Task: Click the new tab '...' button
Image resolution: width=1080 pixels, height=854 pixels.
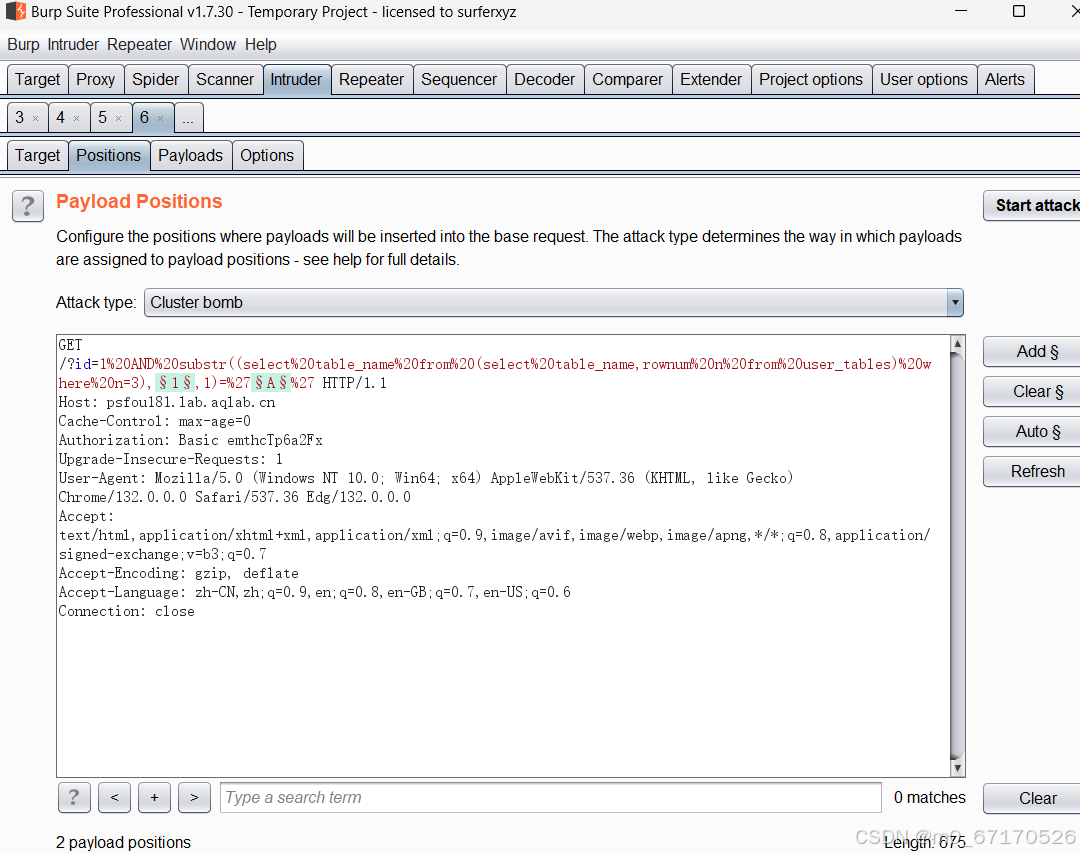Action: [188, 118]
